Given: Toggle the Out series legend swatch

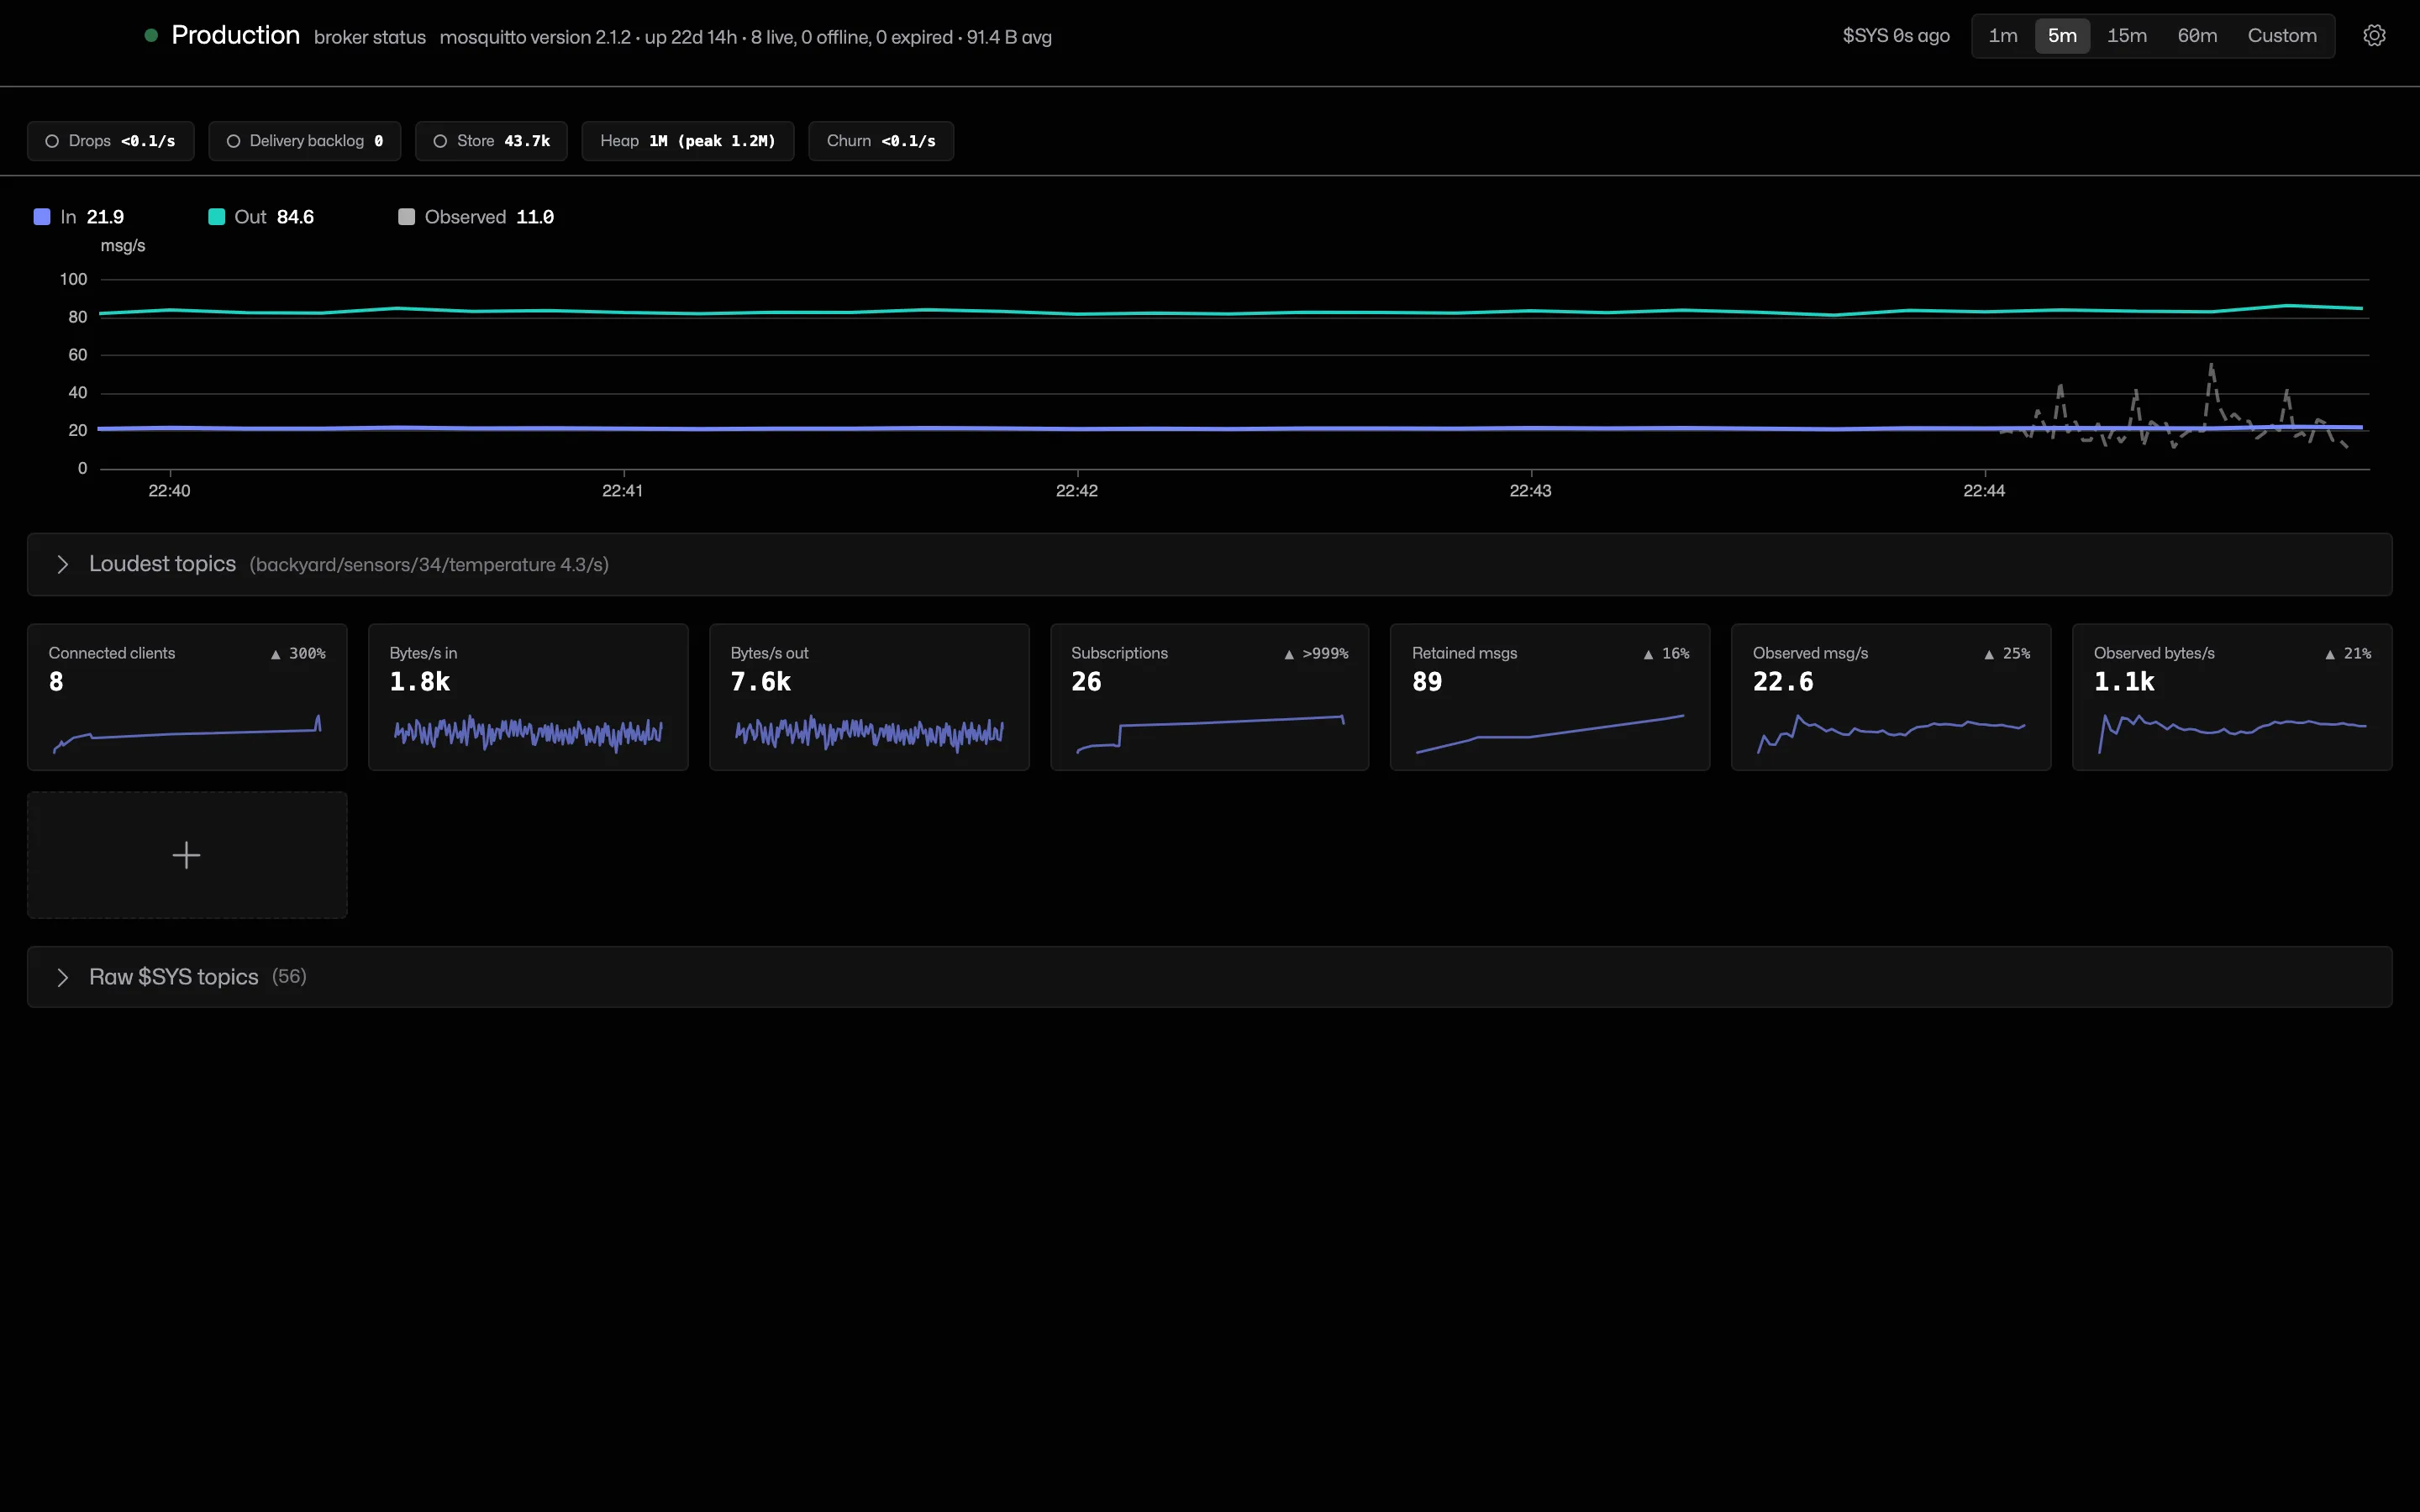Looking at the screenshot, I should (216, 217).
